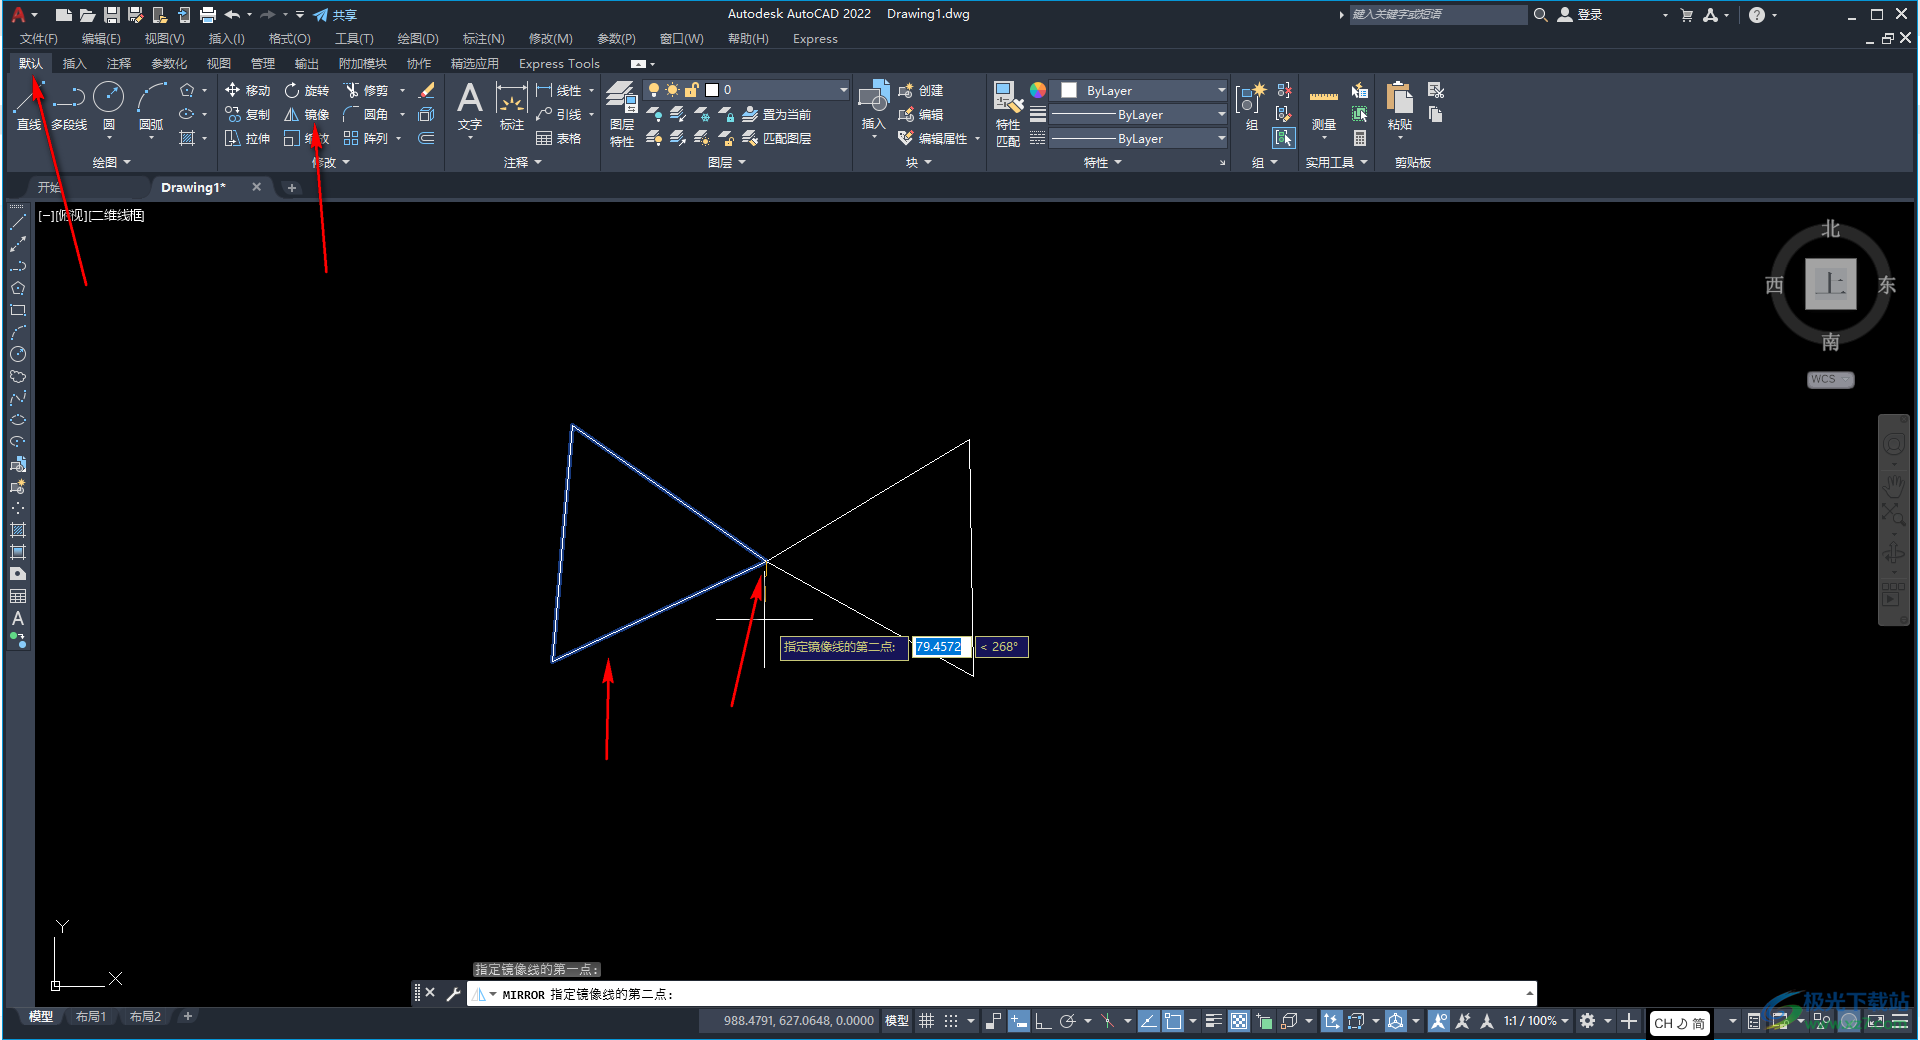Toggle object snap in status bar

pos(1173,1021)
